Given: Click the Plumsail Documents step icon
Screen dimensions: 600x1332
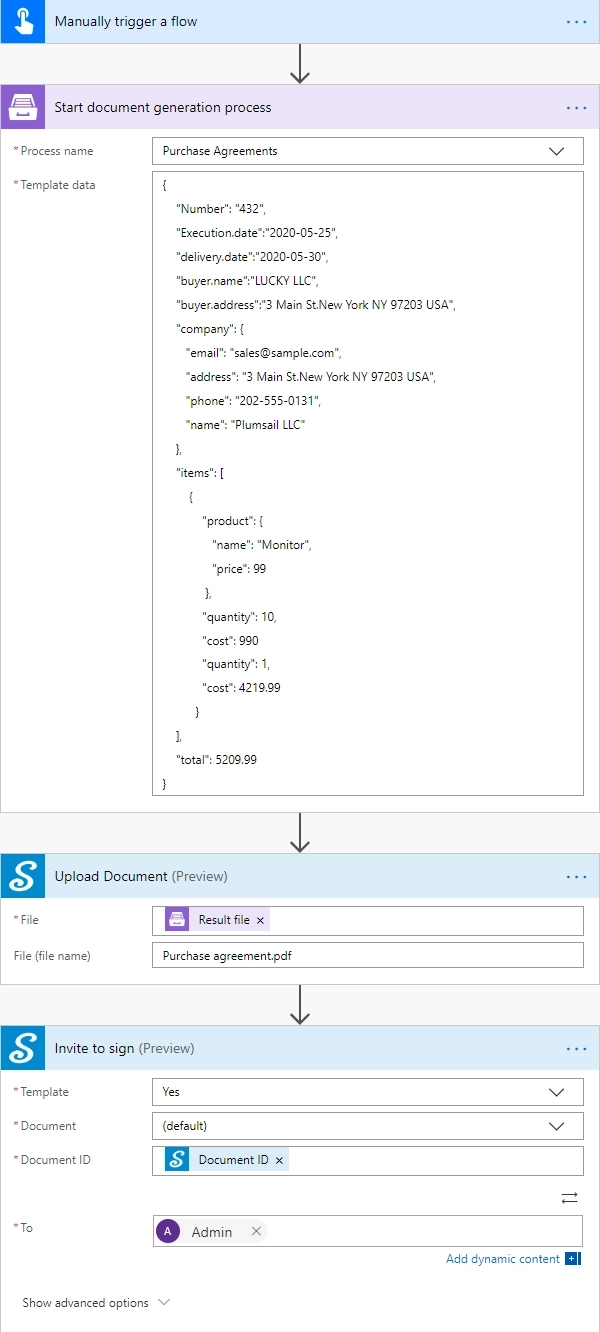Looking at the screenshot, I should (22, 107).
